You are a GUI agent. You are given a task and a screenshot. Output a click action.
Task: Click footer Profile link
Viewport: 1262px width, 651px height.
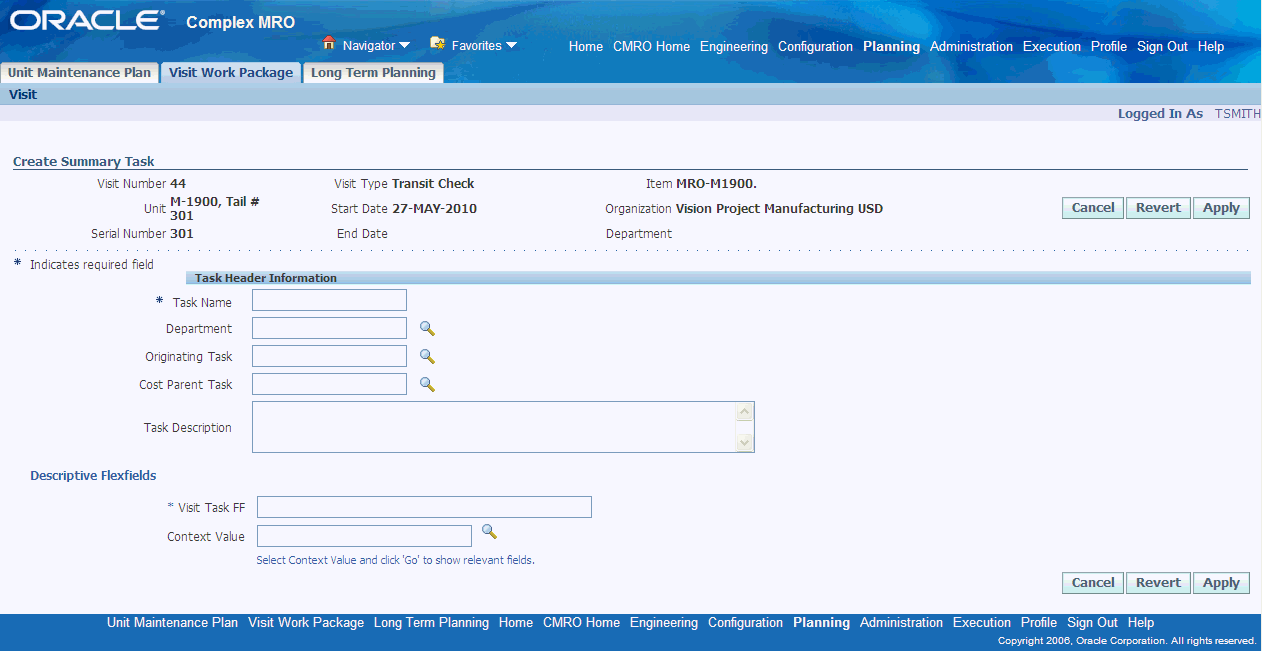coord(1039,622)
